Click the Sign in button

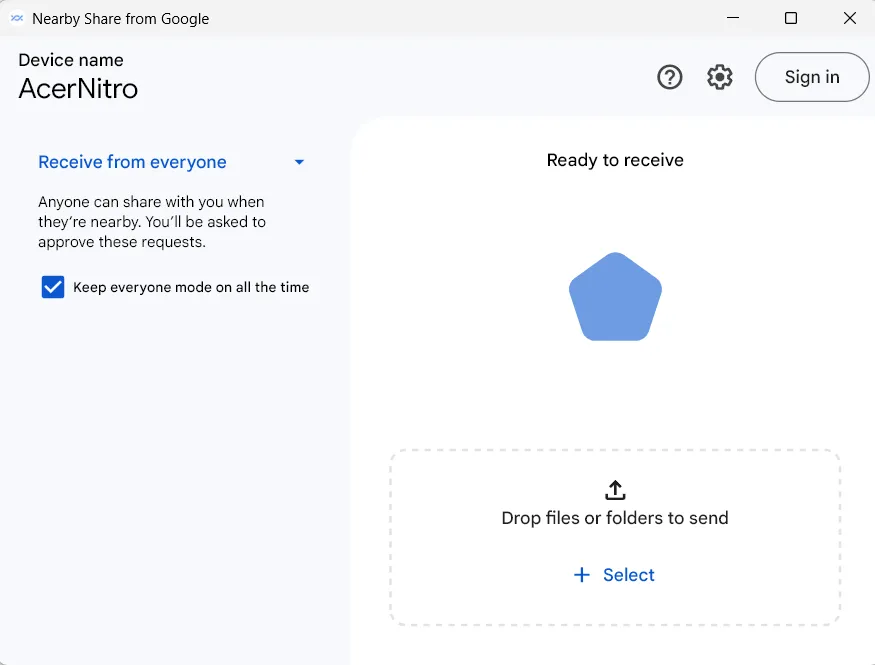tap(811, 77)
